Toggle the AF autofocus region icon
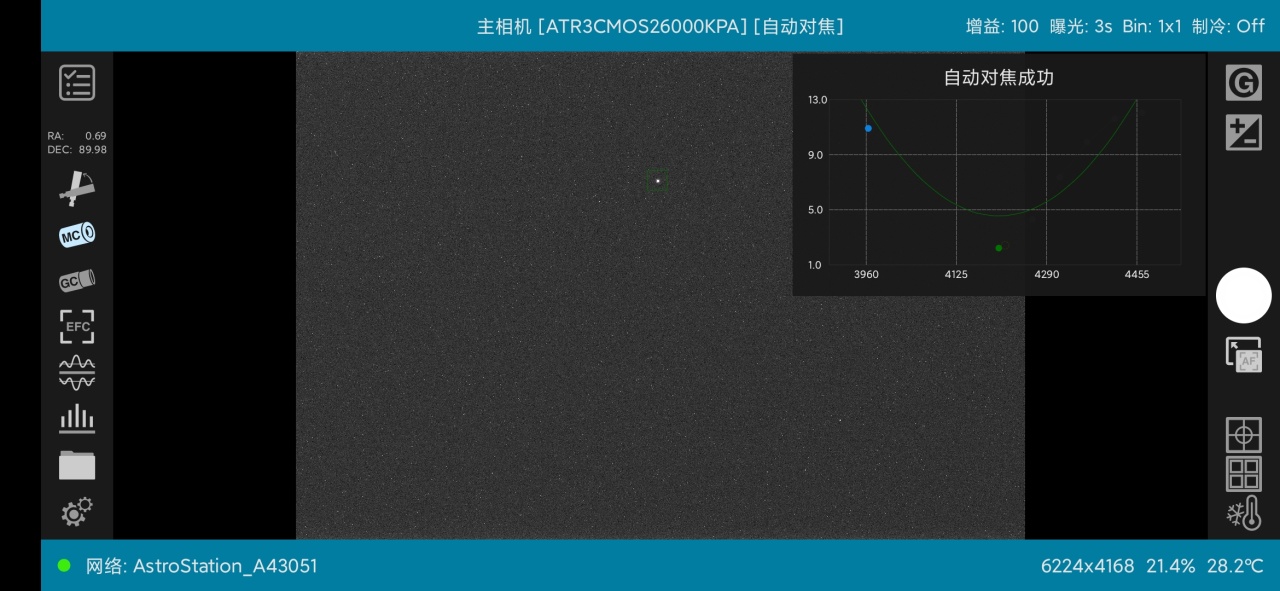This screenshot has width=1280, height=591. (1243, 355)
